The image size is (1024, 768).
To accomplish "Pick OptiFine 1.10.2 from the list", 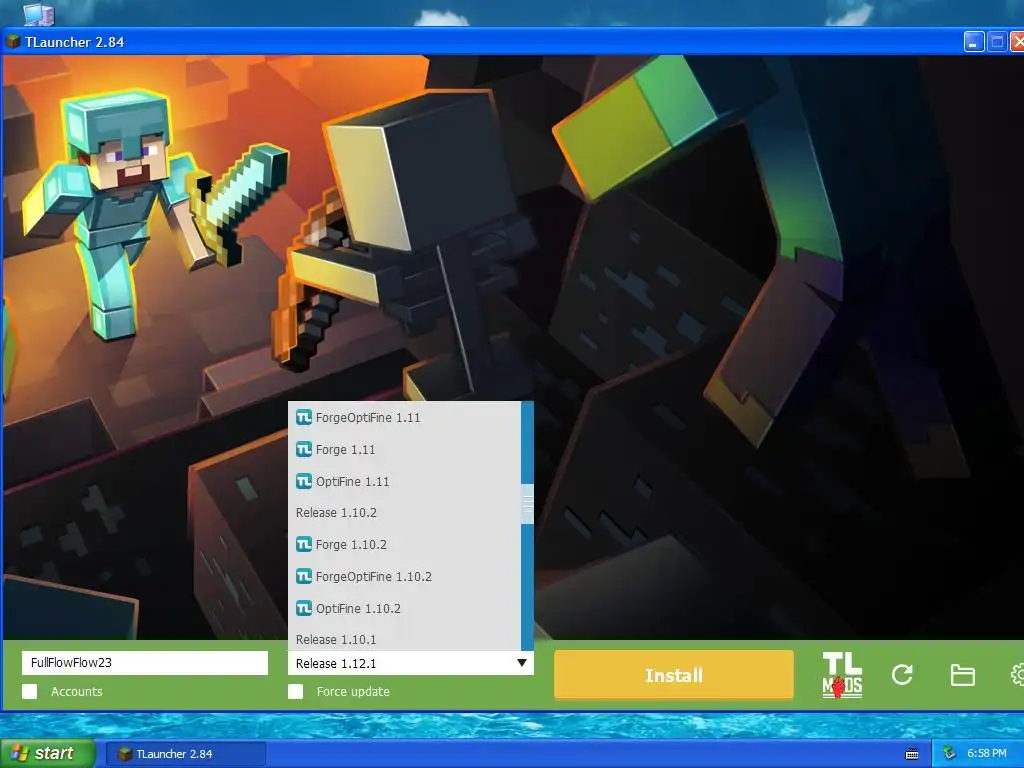I will pos(404,608).
